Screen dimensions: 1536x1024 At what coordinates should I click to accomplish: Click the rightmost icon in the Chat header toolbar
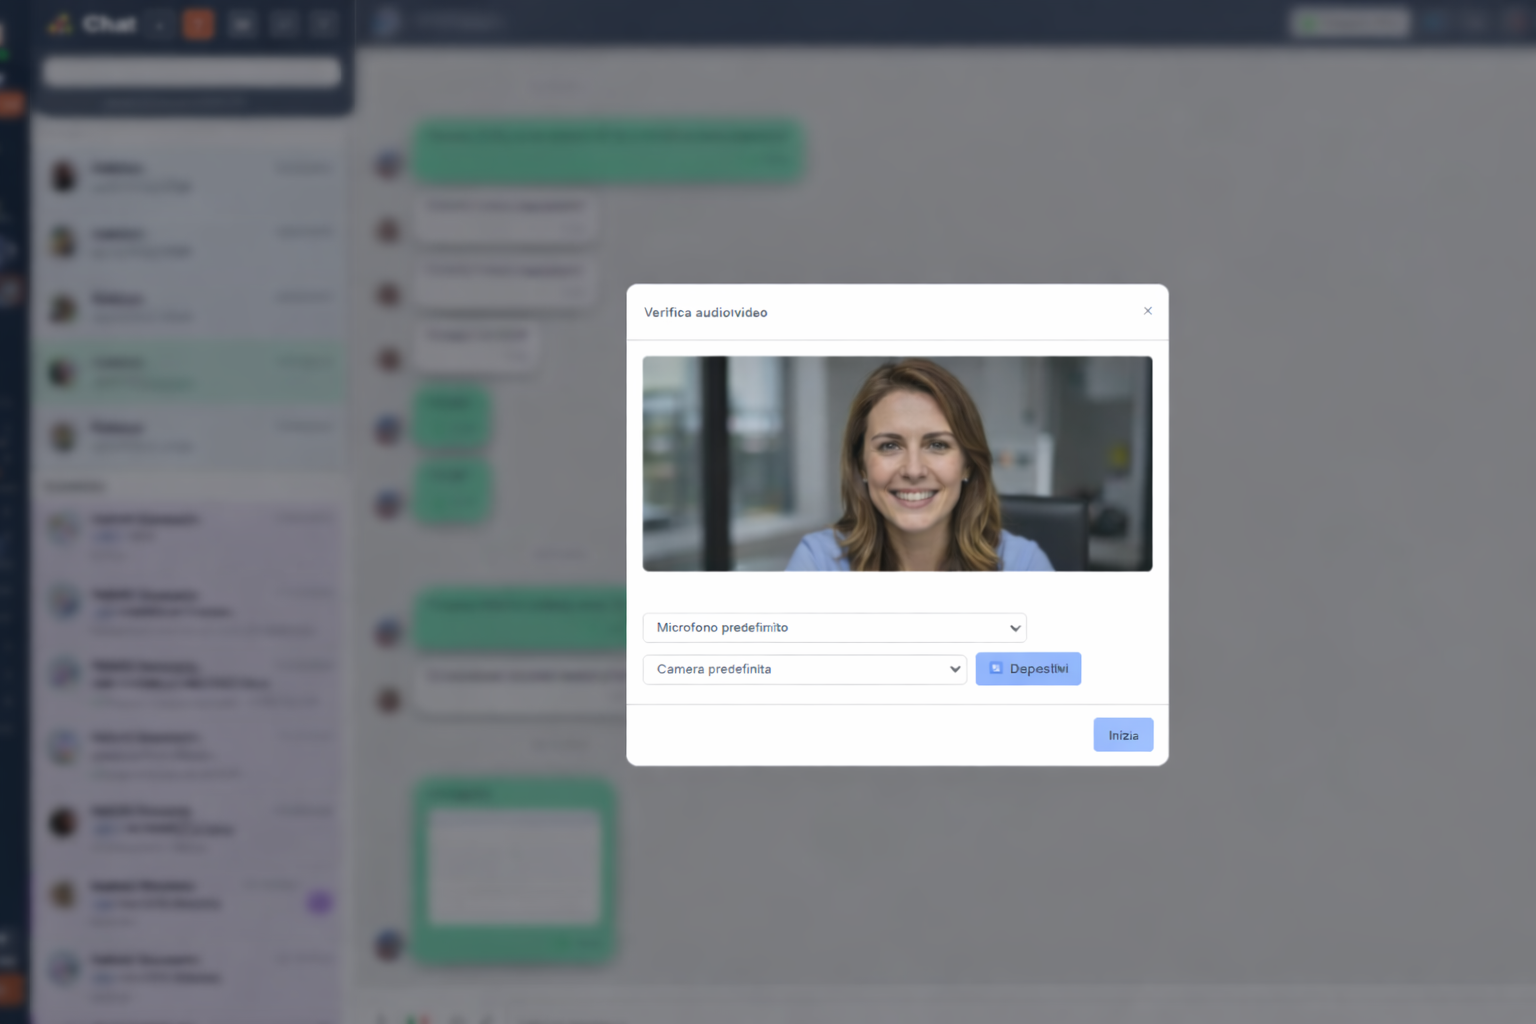tap(324, 23)
